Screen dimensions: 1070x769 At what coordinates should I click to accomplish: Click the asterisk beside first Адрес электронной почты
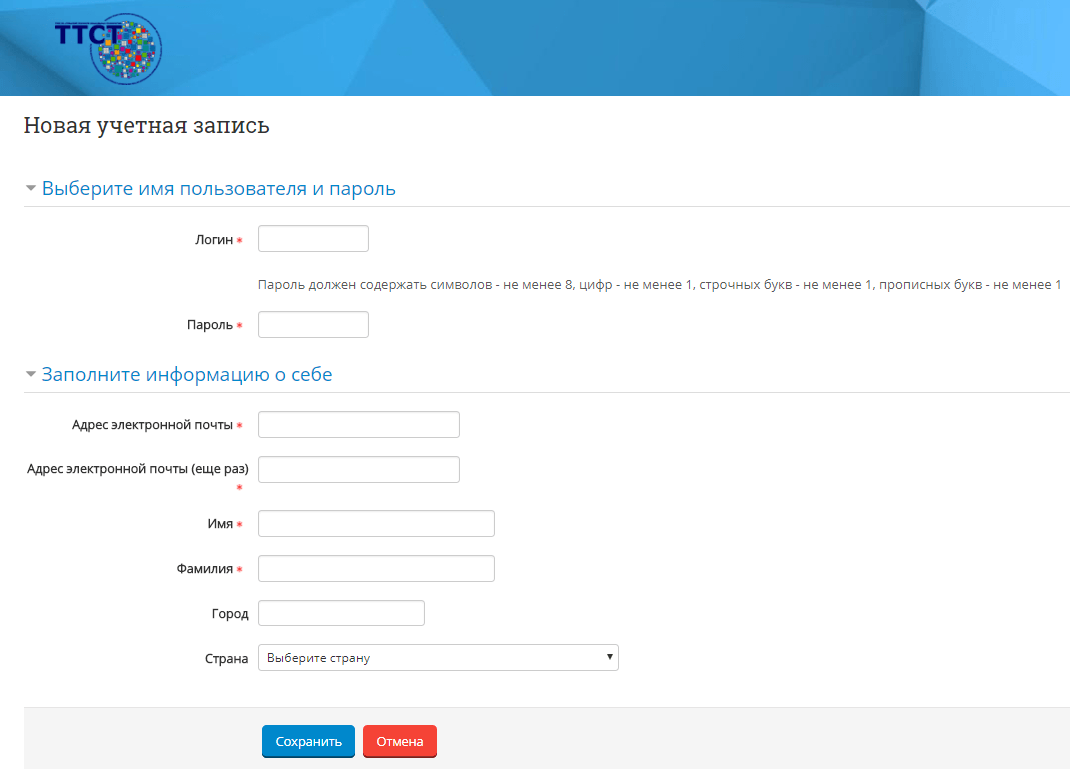pyautogui.click(x=240, y=425)
